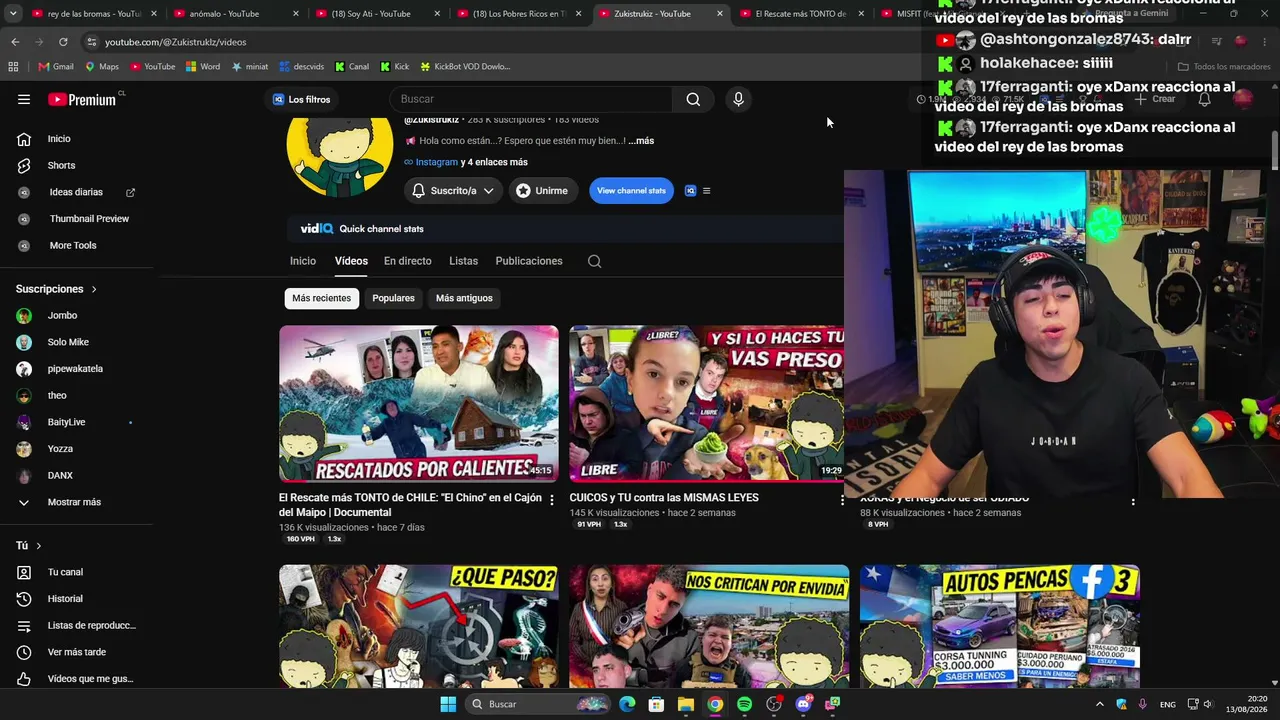This screenshot has height=720, width=1280.
Task: Open the vidIQ list menu icon
Action: [706, 191]
